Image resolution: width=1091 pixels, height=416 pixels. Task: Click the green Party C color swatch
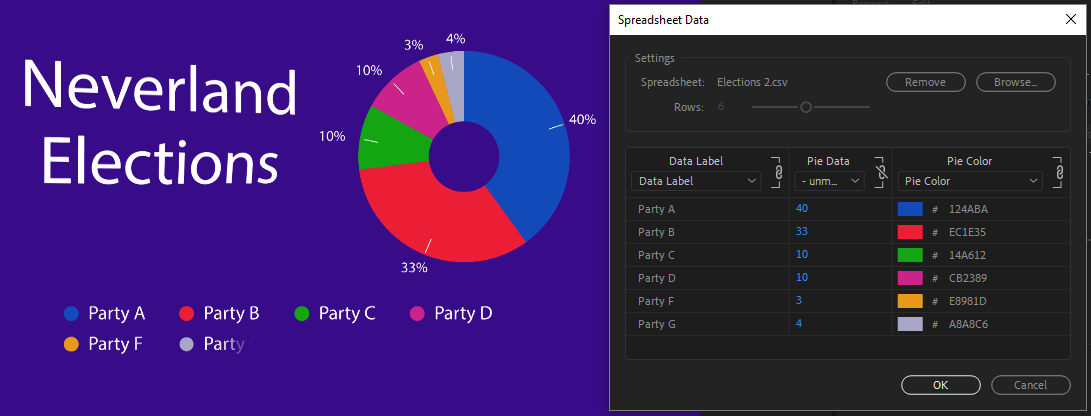[x=910, y=255]
